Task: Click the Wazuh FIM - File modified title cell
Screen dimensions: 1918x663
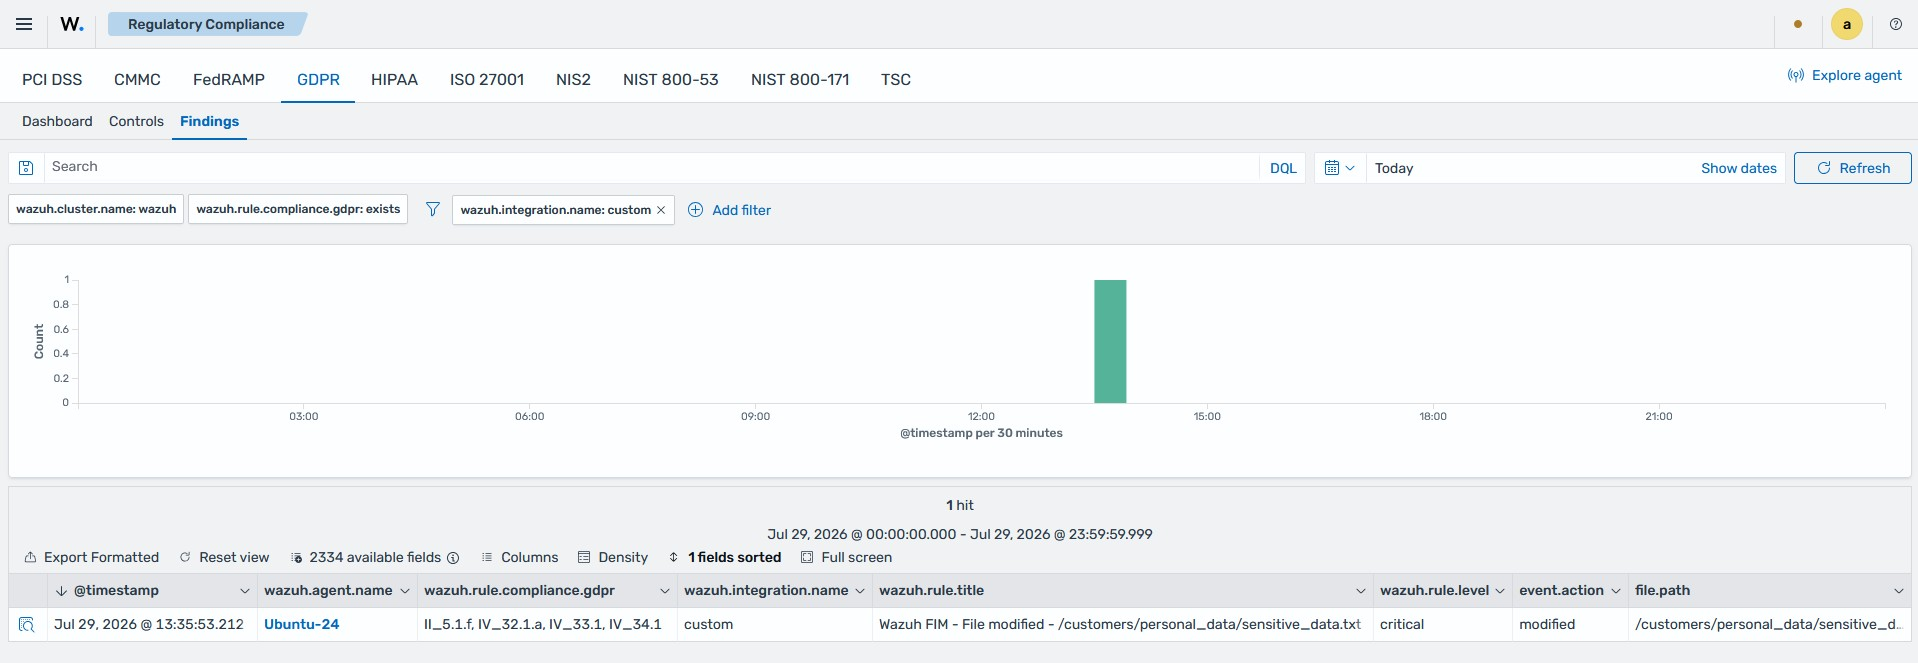Action: click(1124, 624)
